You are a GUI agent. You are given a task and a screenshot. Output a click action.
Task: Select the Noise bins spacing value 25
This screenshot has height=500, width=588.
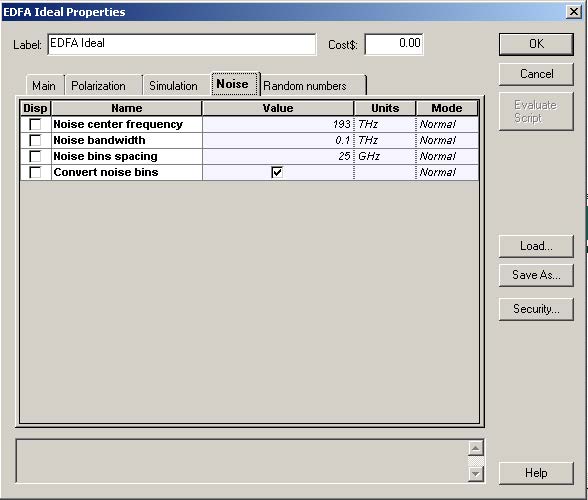tap(278, 156)
